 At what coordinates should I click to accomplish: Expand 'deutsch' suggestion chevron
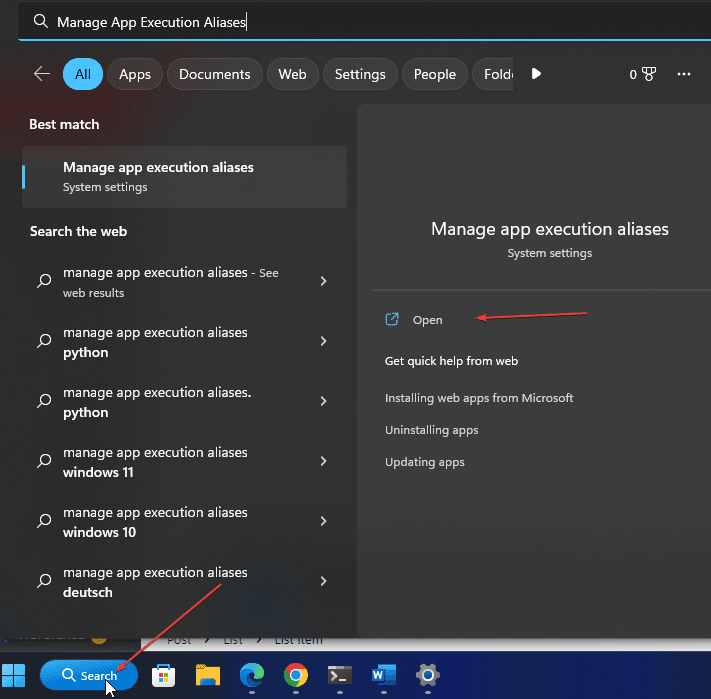[323, 581]
